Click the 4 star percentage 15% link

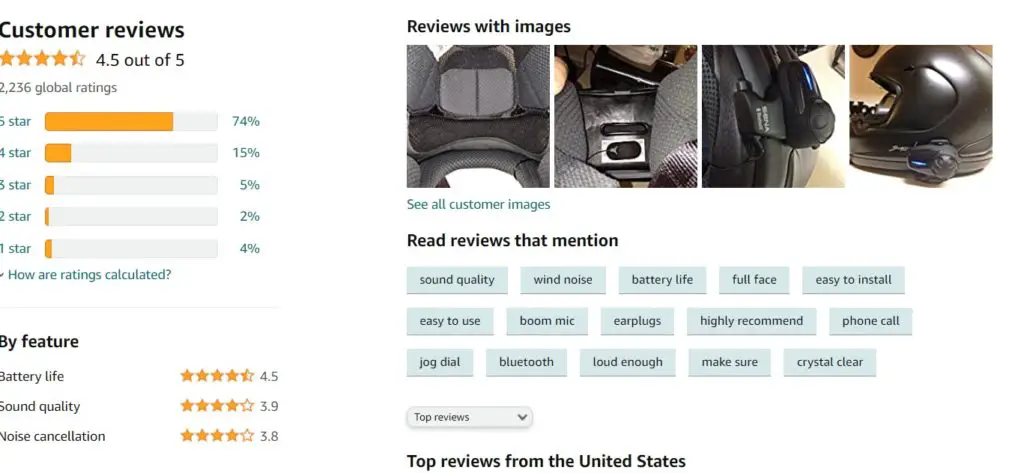coord(246,153)
